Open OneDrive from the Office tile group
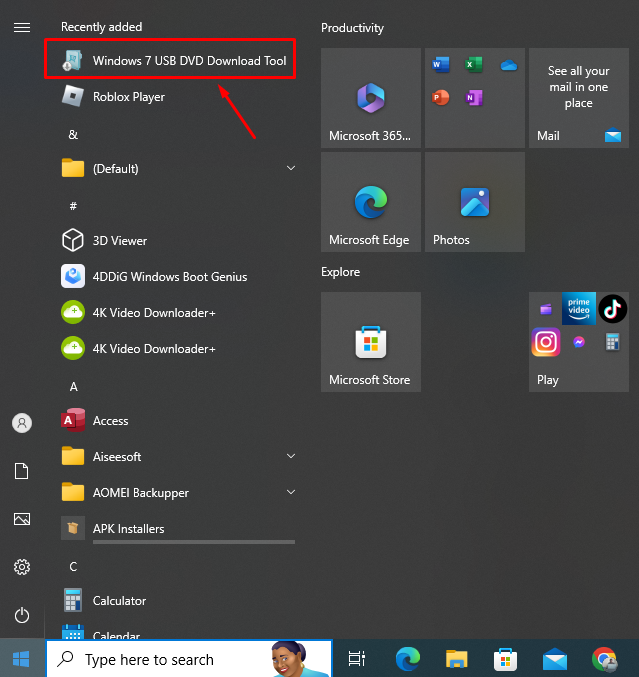This screenshot has height=677, width=639. (509, 65)
